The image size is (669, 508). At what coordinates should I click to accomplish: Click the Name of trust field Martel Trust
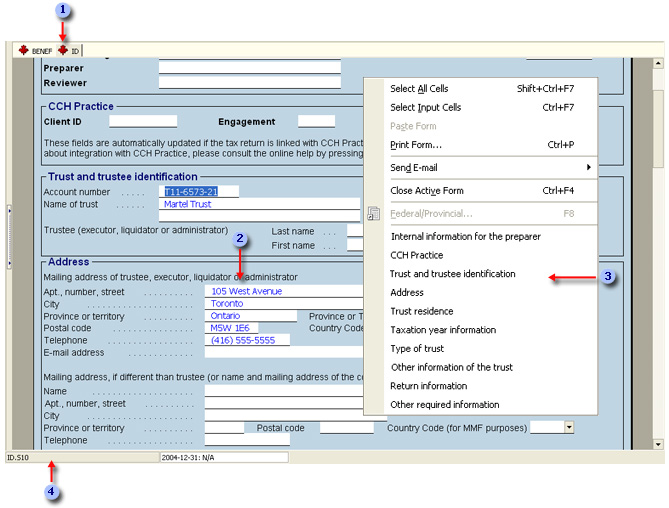[259, 204]
